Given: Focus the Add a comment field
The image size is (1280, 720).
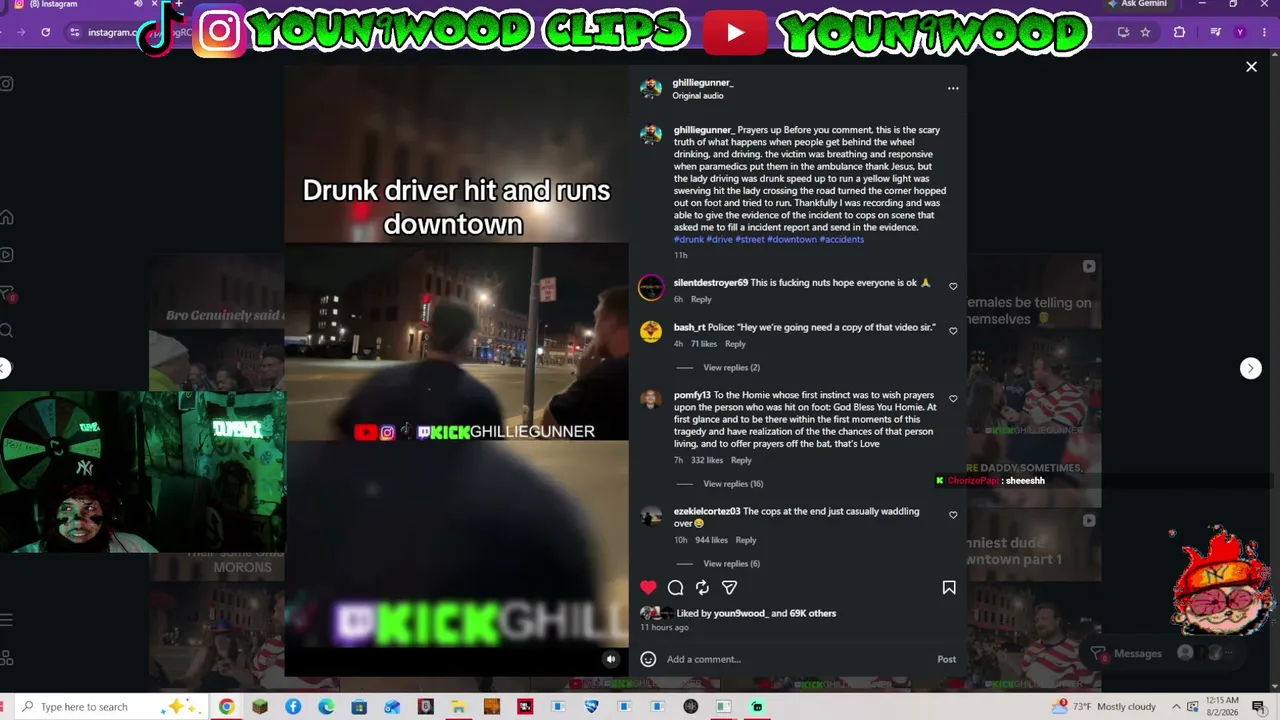Looking at the screenshot, I should [798, 659].
